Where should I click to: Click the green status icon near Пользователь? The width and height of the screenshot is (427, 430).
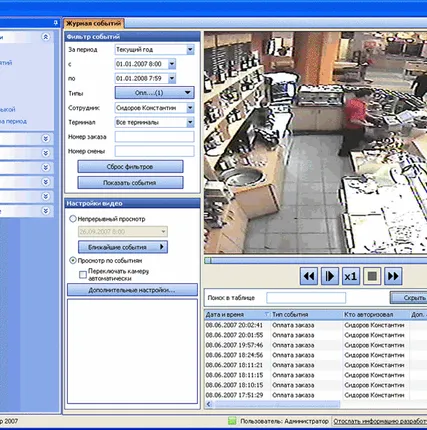coord(232,421)
